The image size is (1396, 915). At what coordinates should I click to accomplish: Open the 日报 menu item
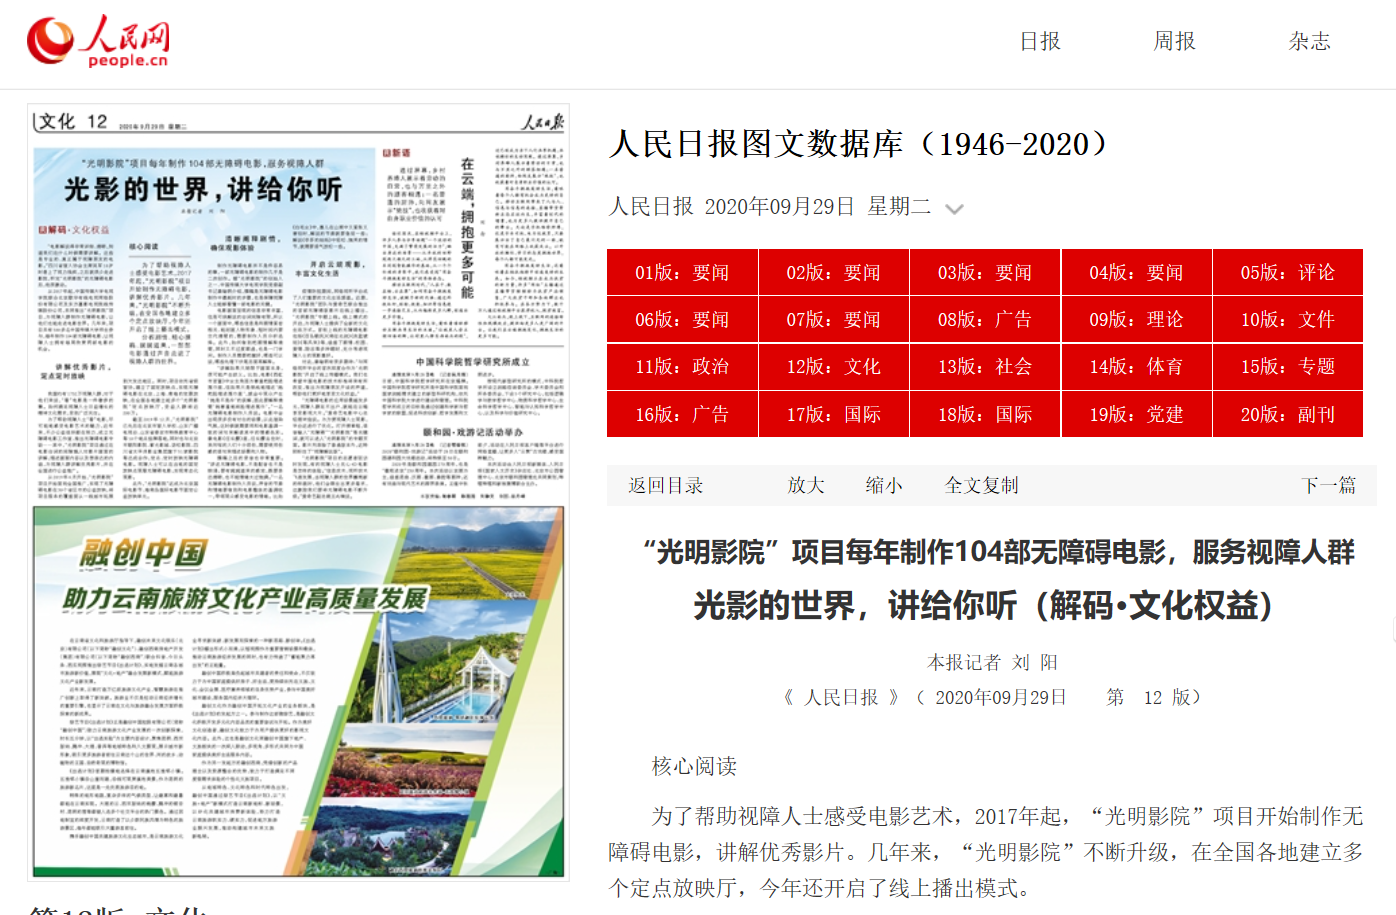pyautogui.click(x=1040, y=41)
